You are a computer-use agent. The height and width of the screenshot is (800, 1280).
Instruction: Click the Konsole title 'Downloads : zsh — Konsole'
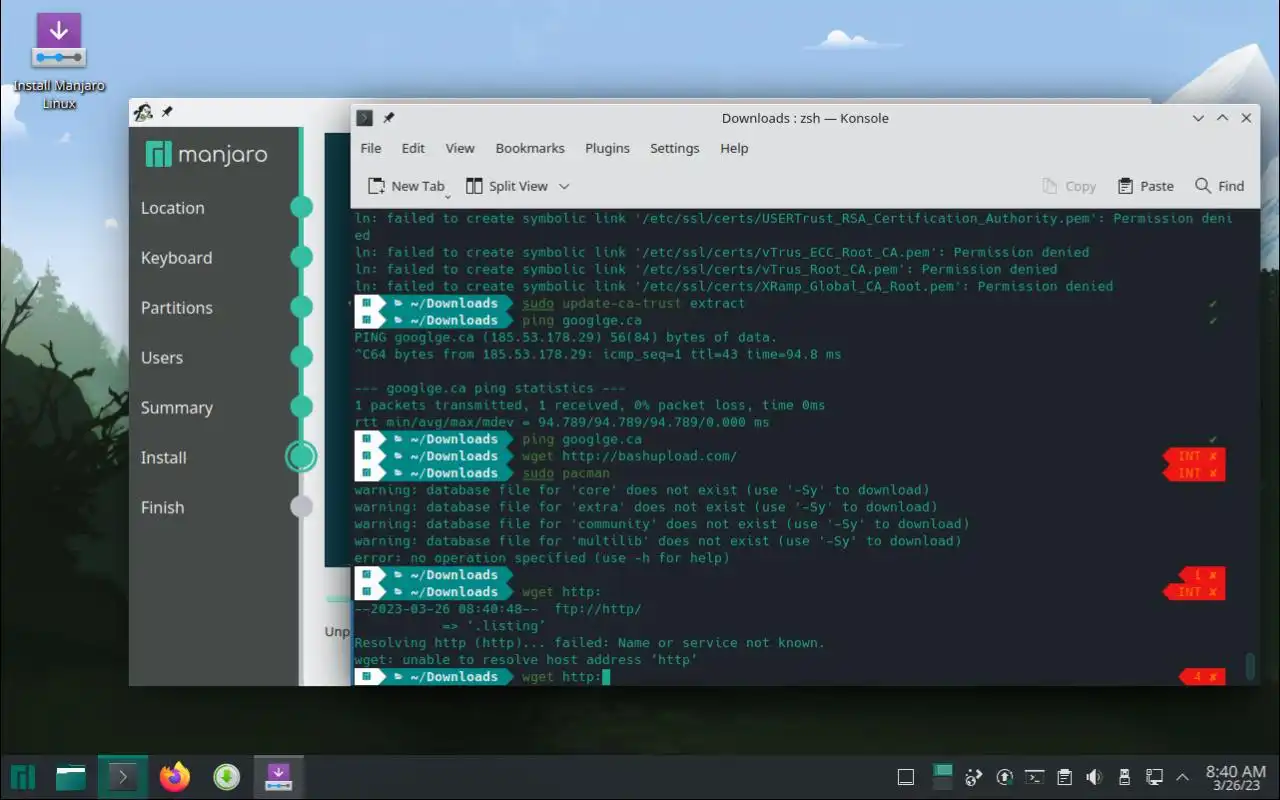[x=805, y=118]
